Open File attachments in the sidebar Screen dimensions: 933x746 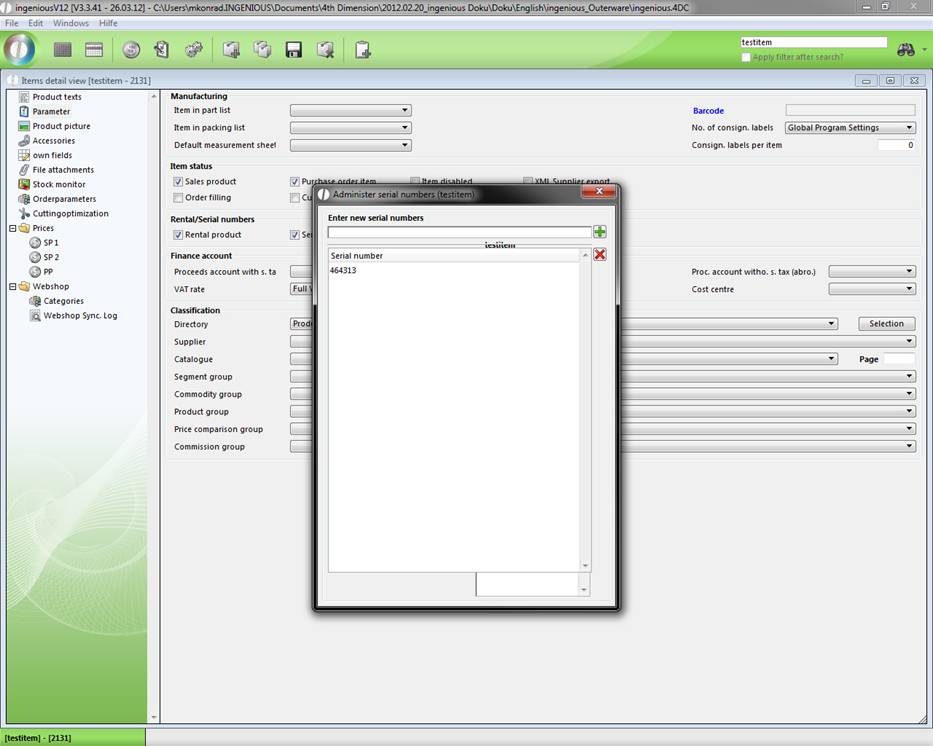(x=63, y=170)
